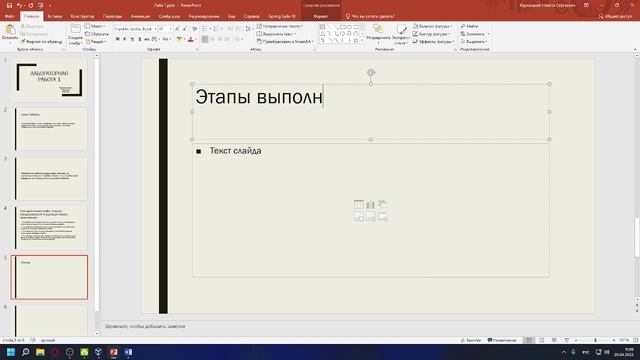Open the Layout (Макет) dropdown
640x360 pixels.
[x=95, y=26]
